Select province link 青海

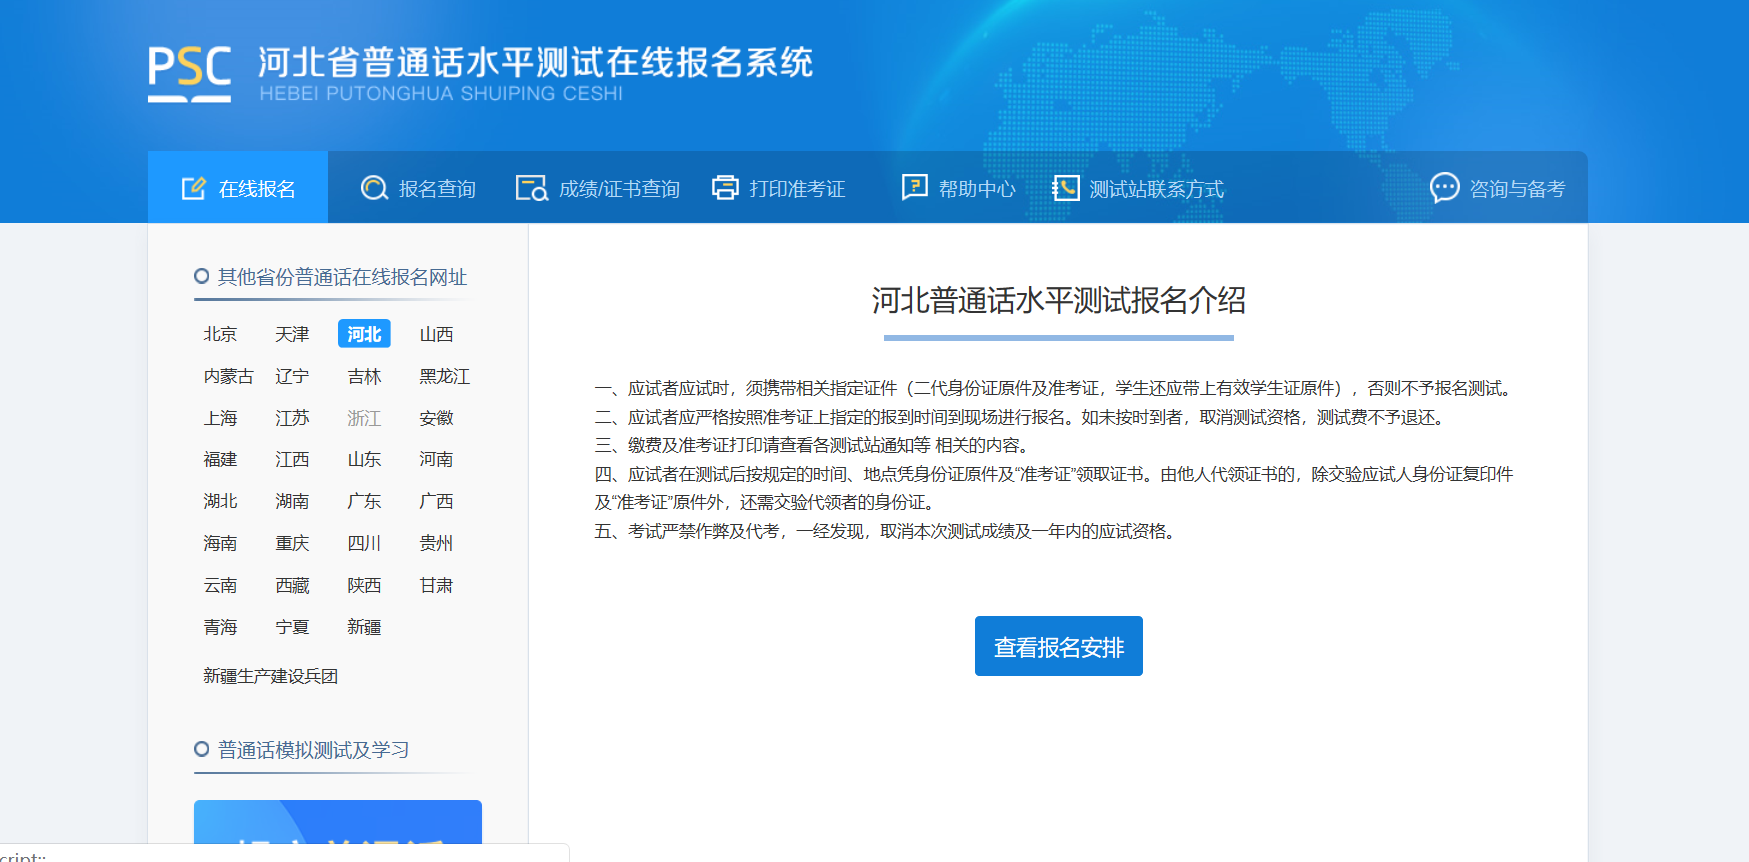pyautogui.click(x=220, y=627)
